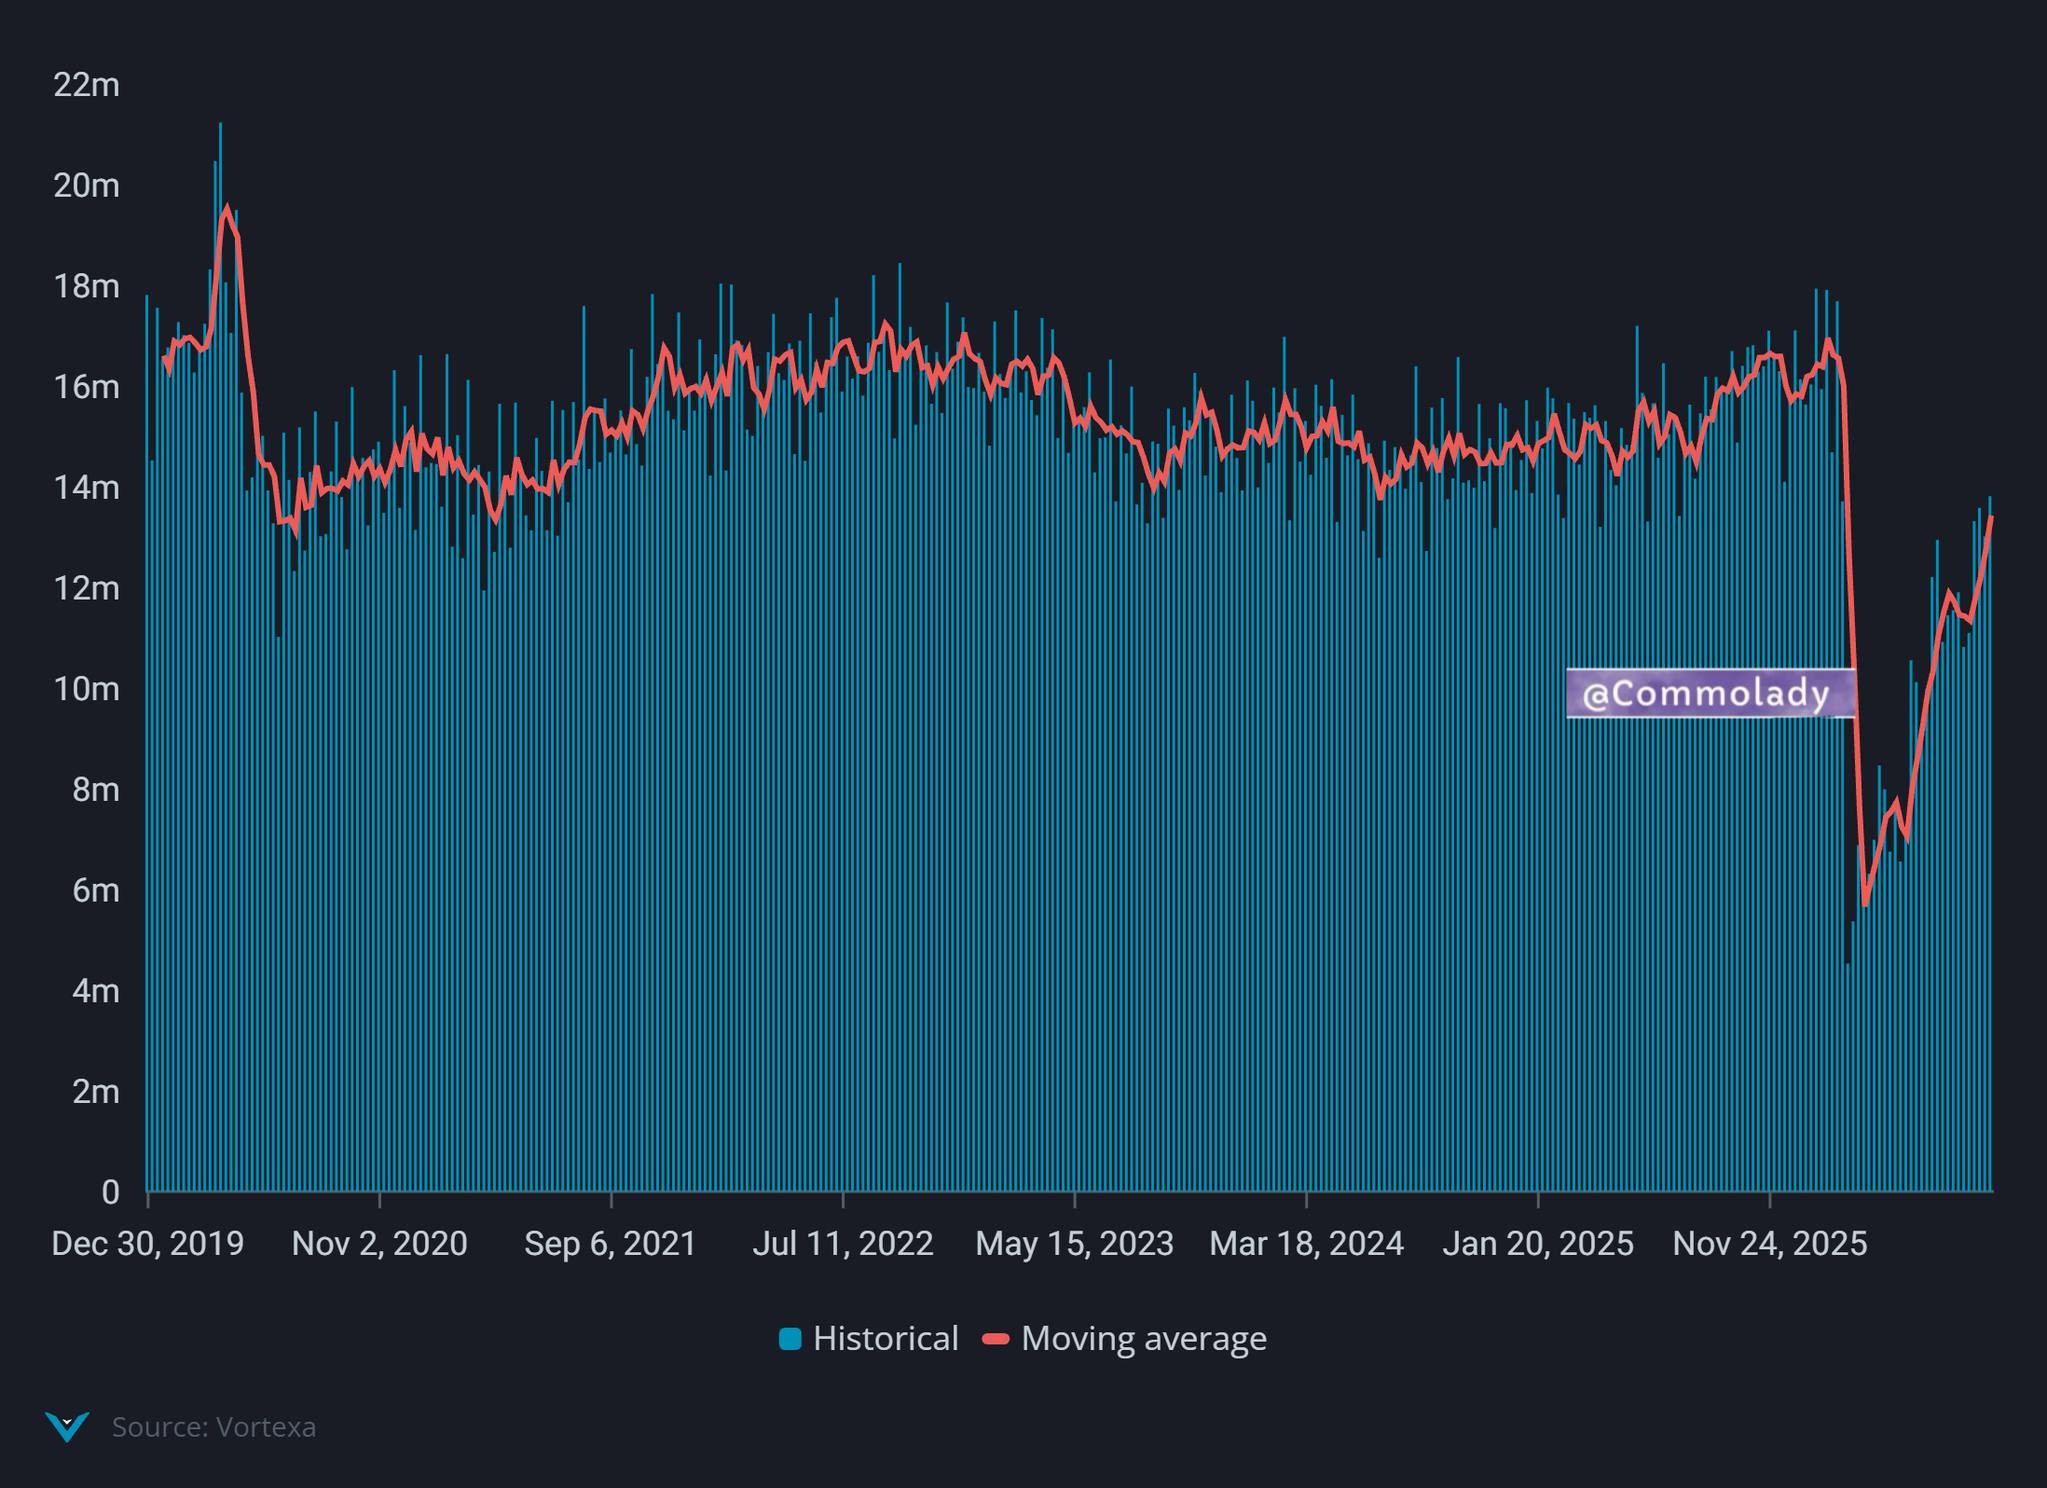The width and height of the screenshot is (2047, 1488).
Task: Click the Source: Vortexa text
Action: coord(214,1427)
